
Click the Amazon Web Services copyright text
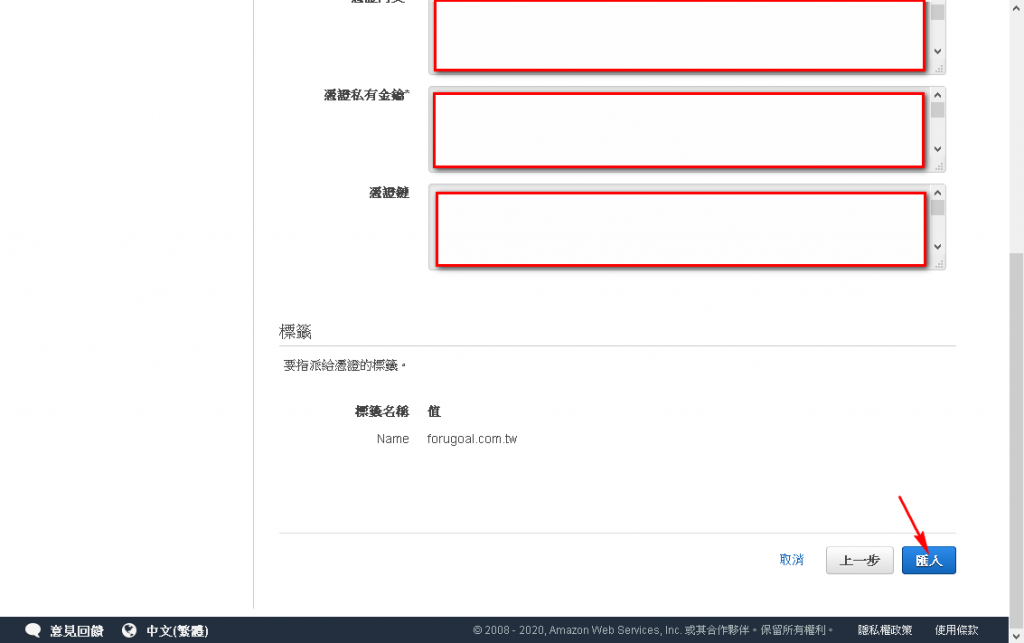(652, 630)
